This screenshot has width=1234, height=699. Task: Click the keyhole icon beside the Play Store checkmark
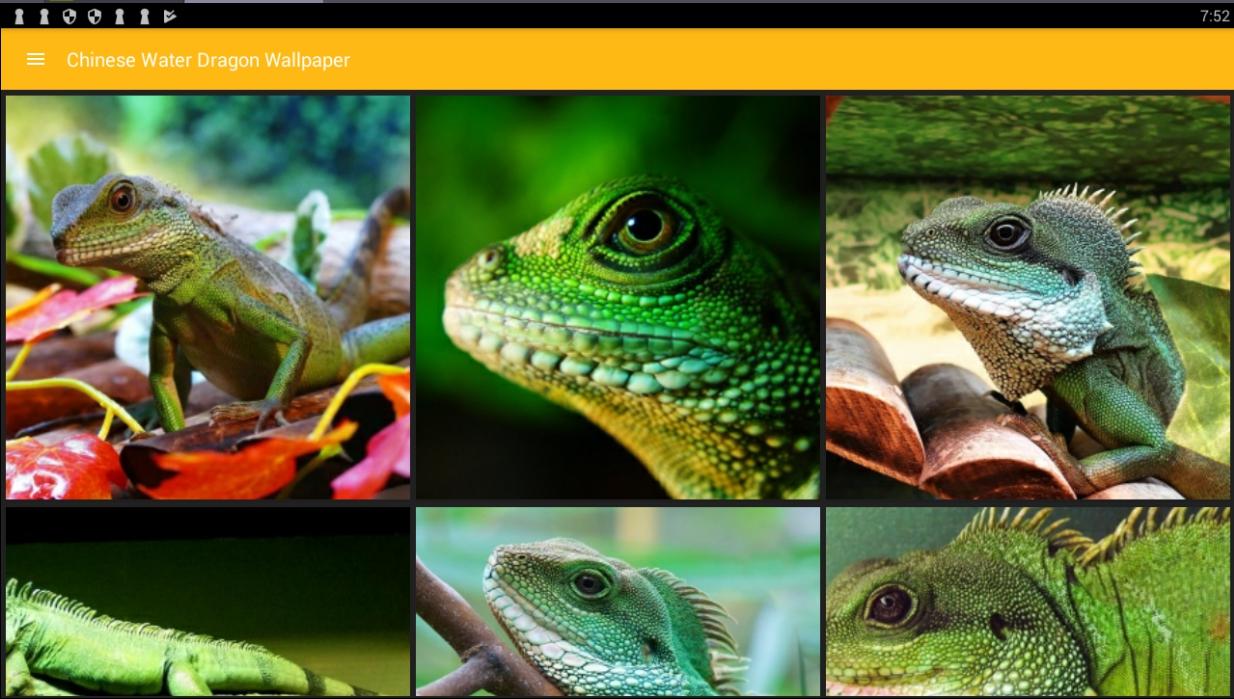pos(145,16)
